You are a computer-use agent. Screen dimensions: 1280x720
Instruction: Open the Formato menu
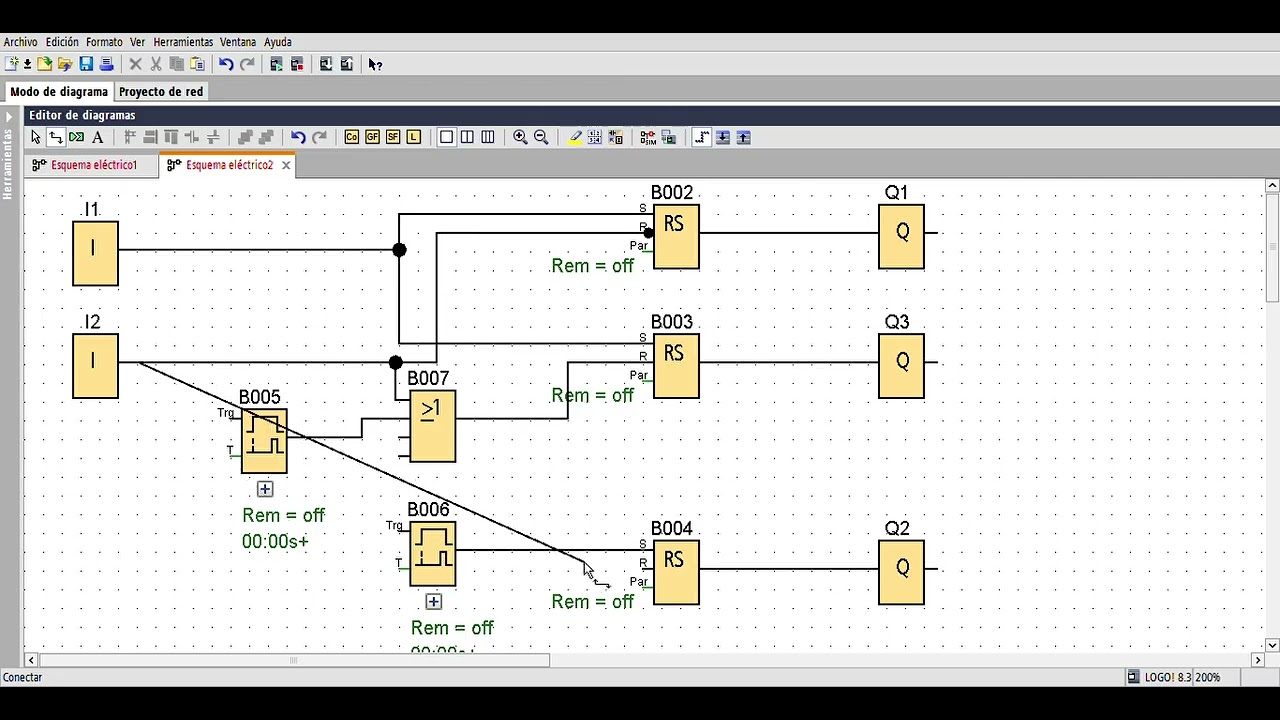(x=104, y=42)
